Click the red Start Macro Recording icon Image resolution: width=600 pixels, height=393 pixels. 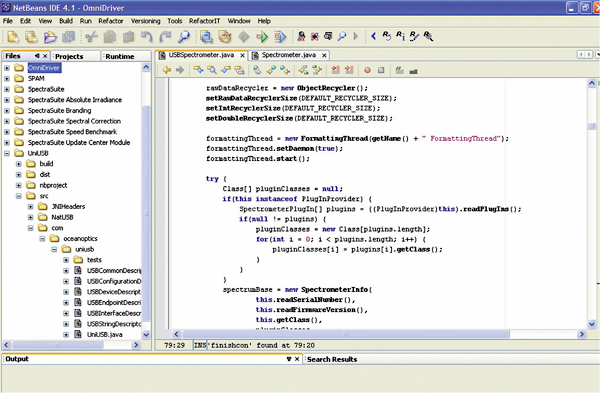pyautogui.click(x=367, y=70)
